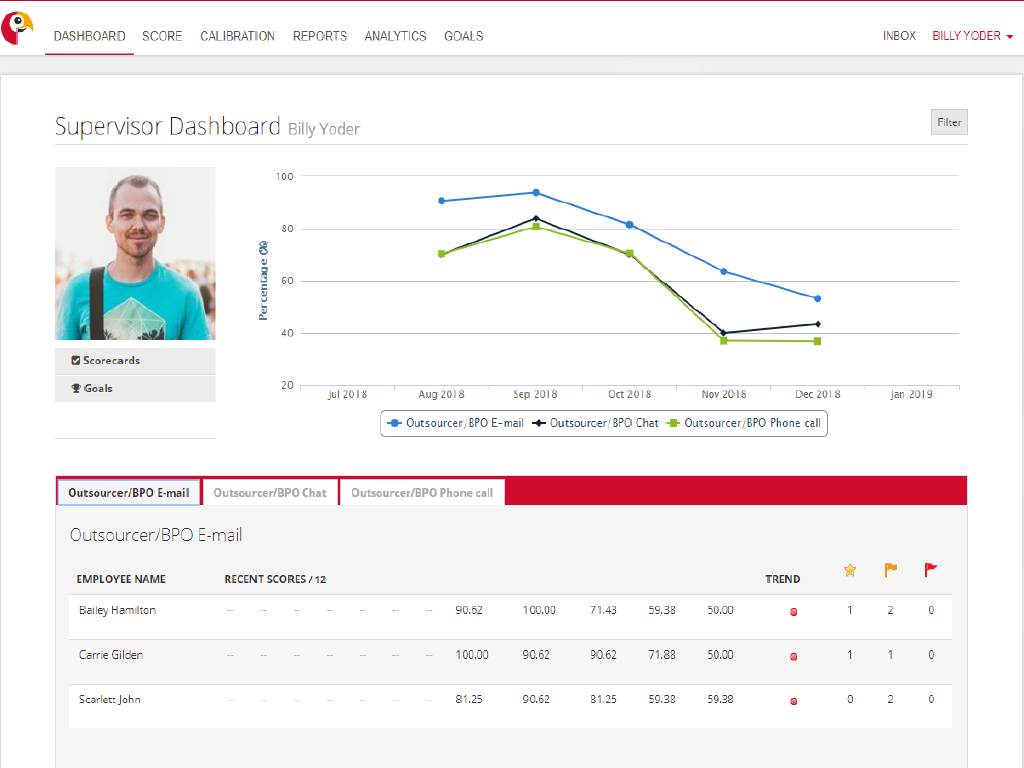The width and height of the screenshot is (1024, 768).
Task: Switch to the Outsourcer/BPO Chat tab
Action: (270, 493)
